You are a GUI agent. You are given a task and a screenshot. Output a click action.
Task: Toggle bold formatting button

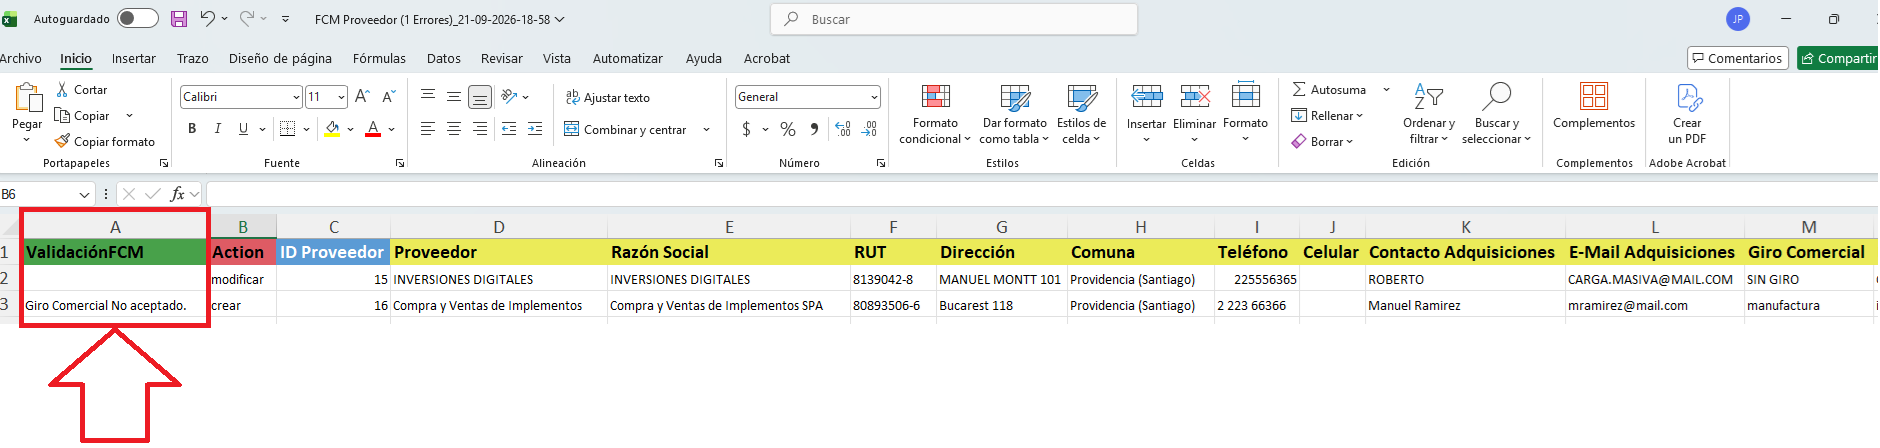tap(192, 129)
